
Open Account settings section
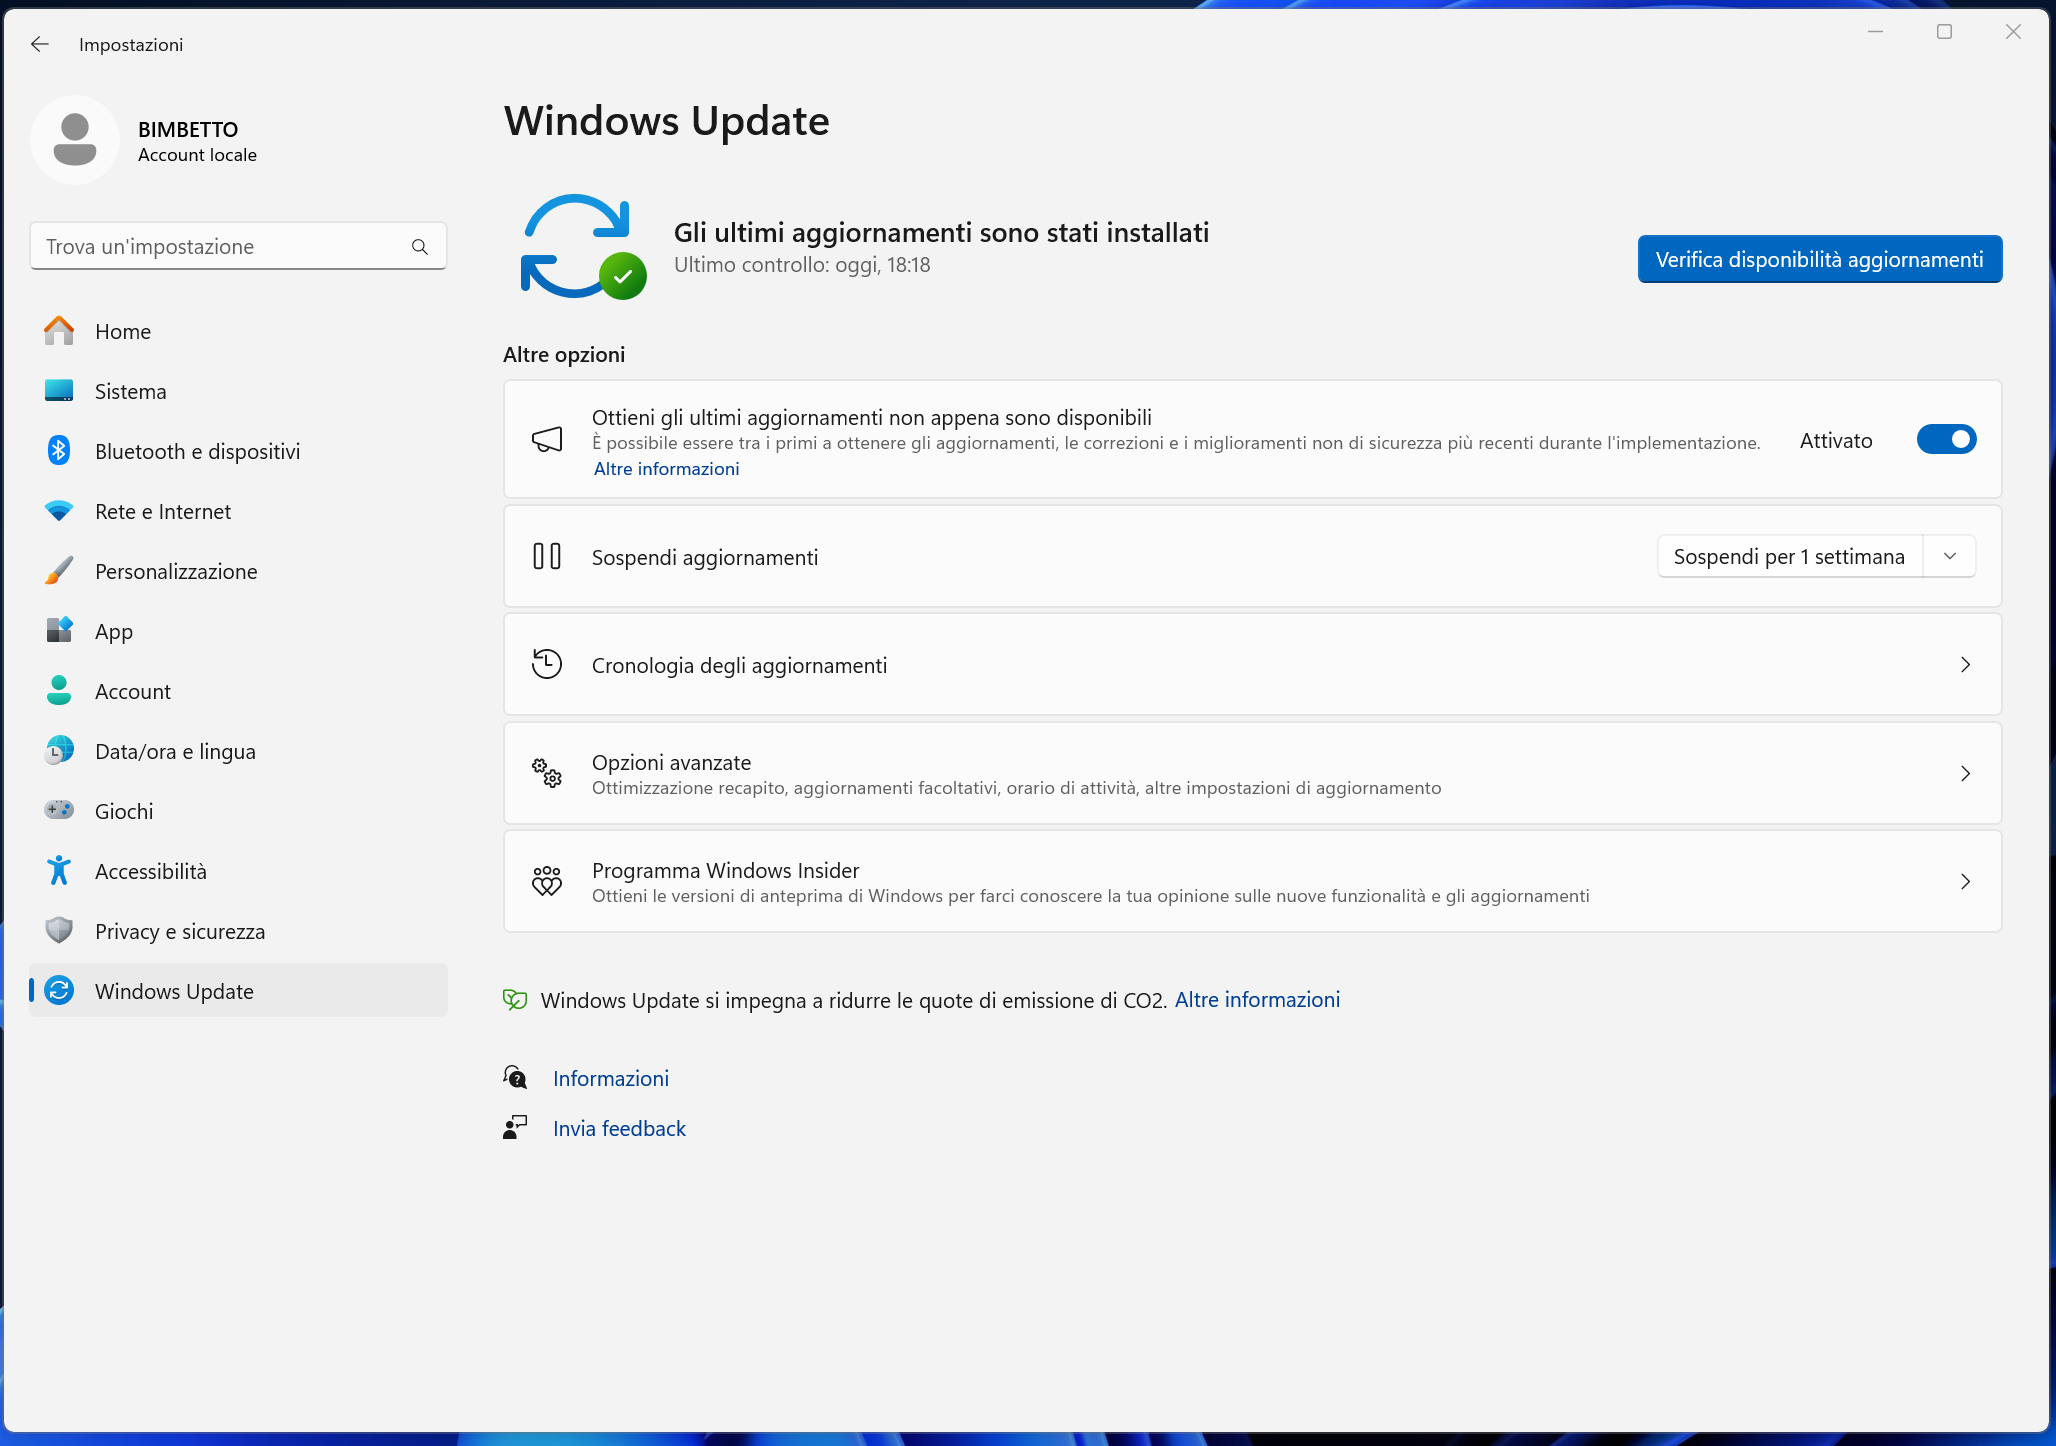[x=238, y=691]
